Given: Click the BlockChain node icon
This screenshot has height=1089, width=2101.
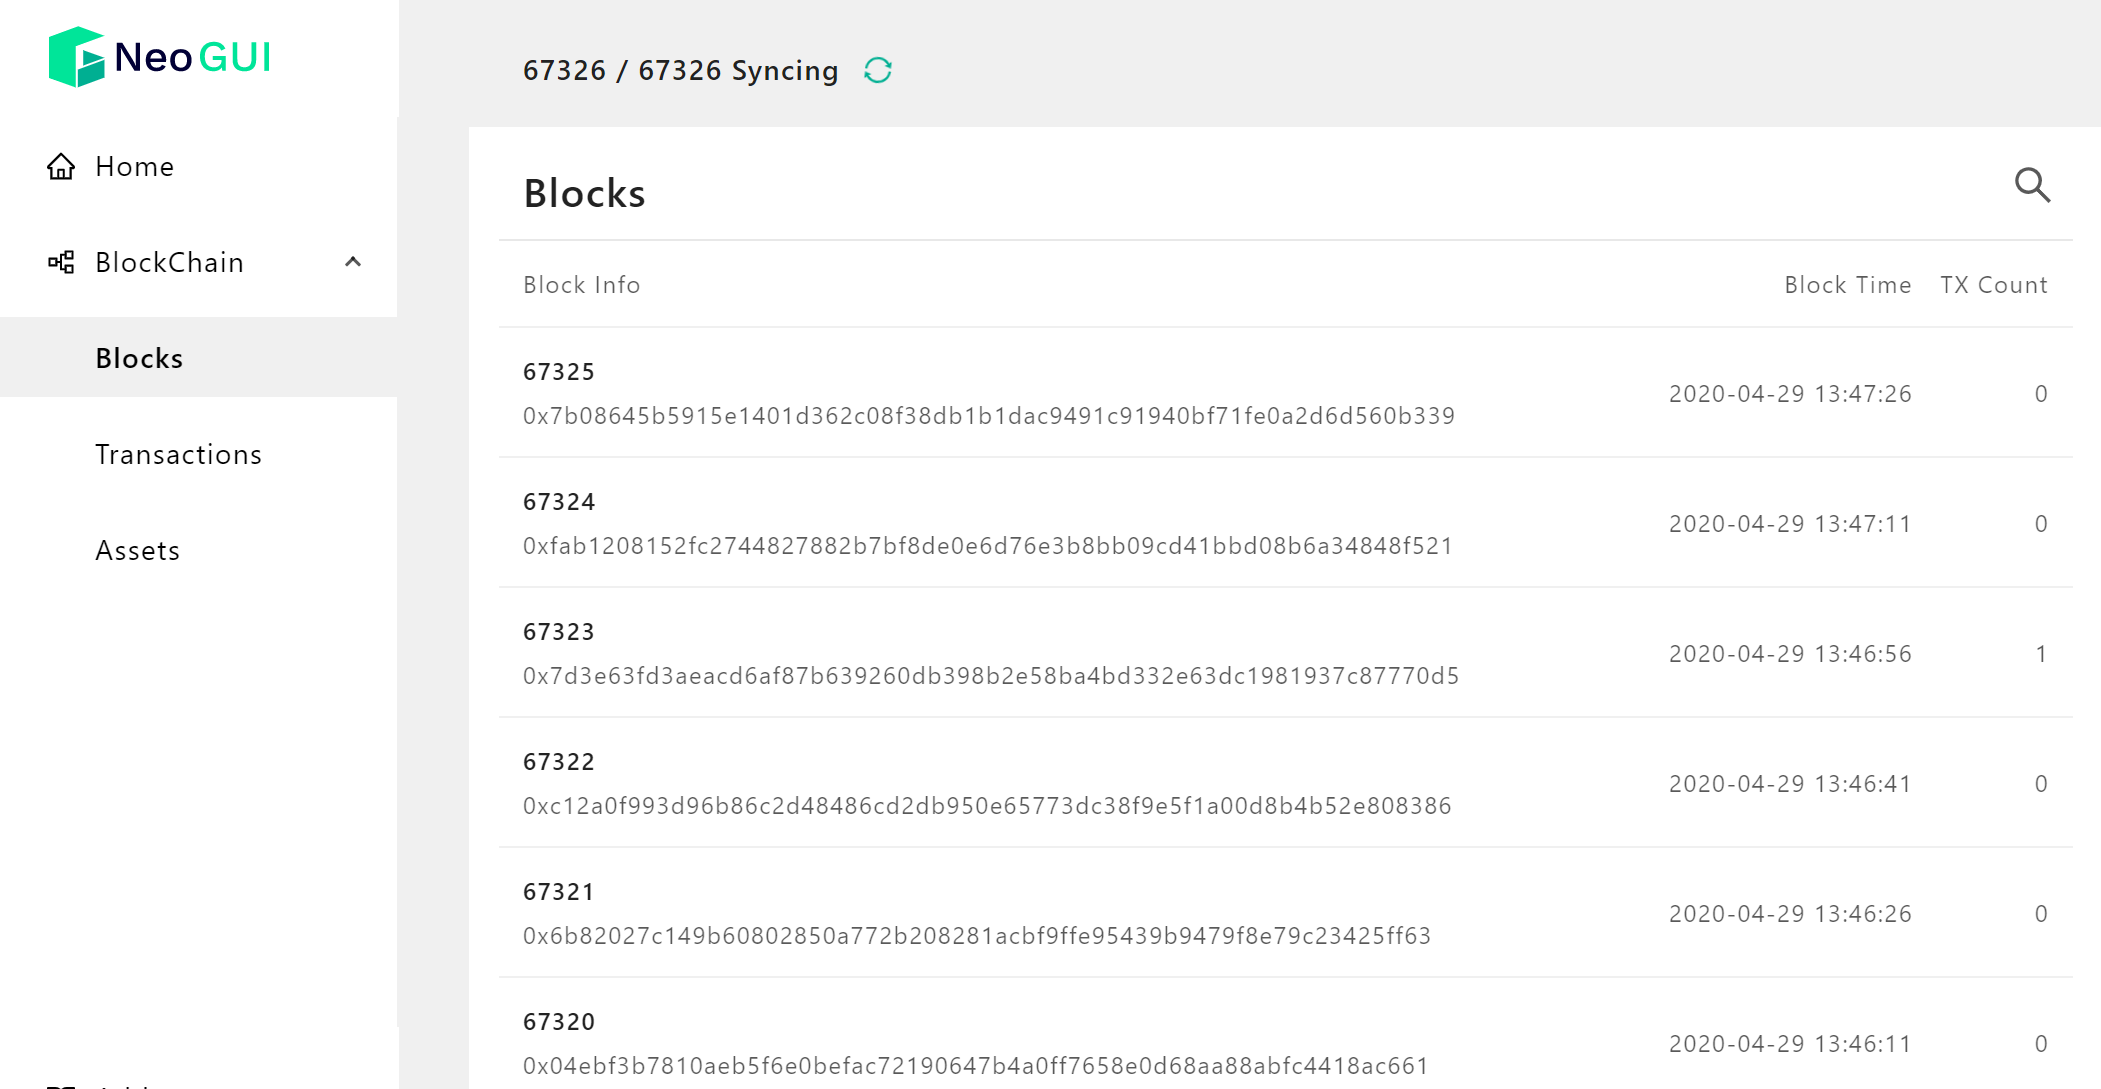Looking at the screenshot, I should (x=61, y=262).
